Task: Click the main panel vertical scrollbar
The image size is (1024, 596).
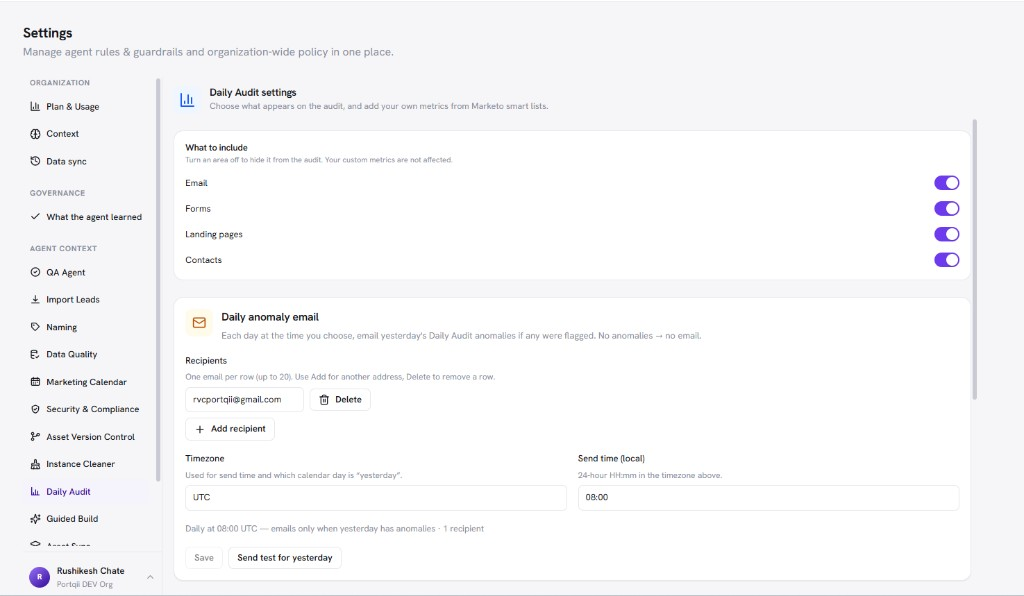Action: 975,259
